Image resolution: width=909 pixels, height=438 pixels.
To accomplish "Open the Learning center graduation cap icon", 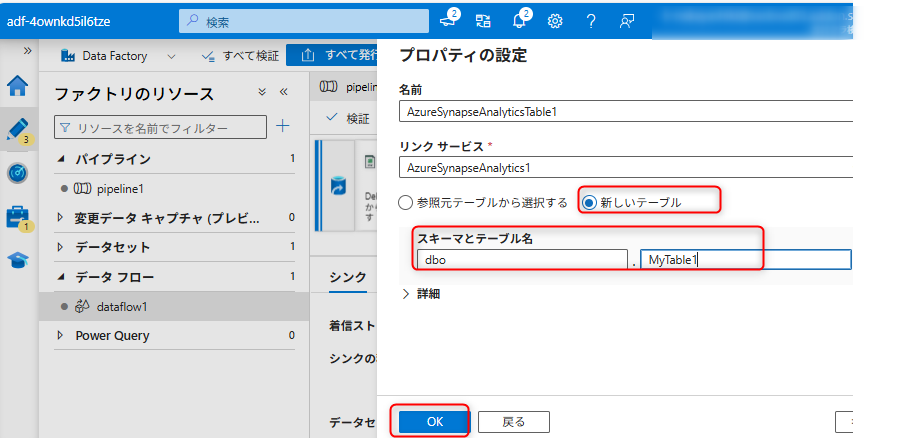I will (17, 261).
